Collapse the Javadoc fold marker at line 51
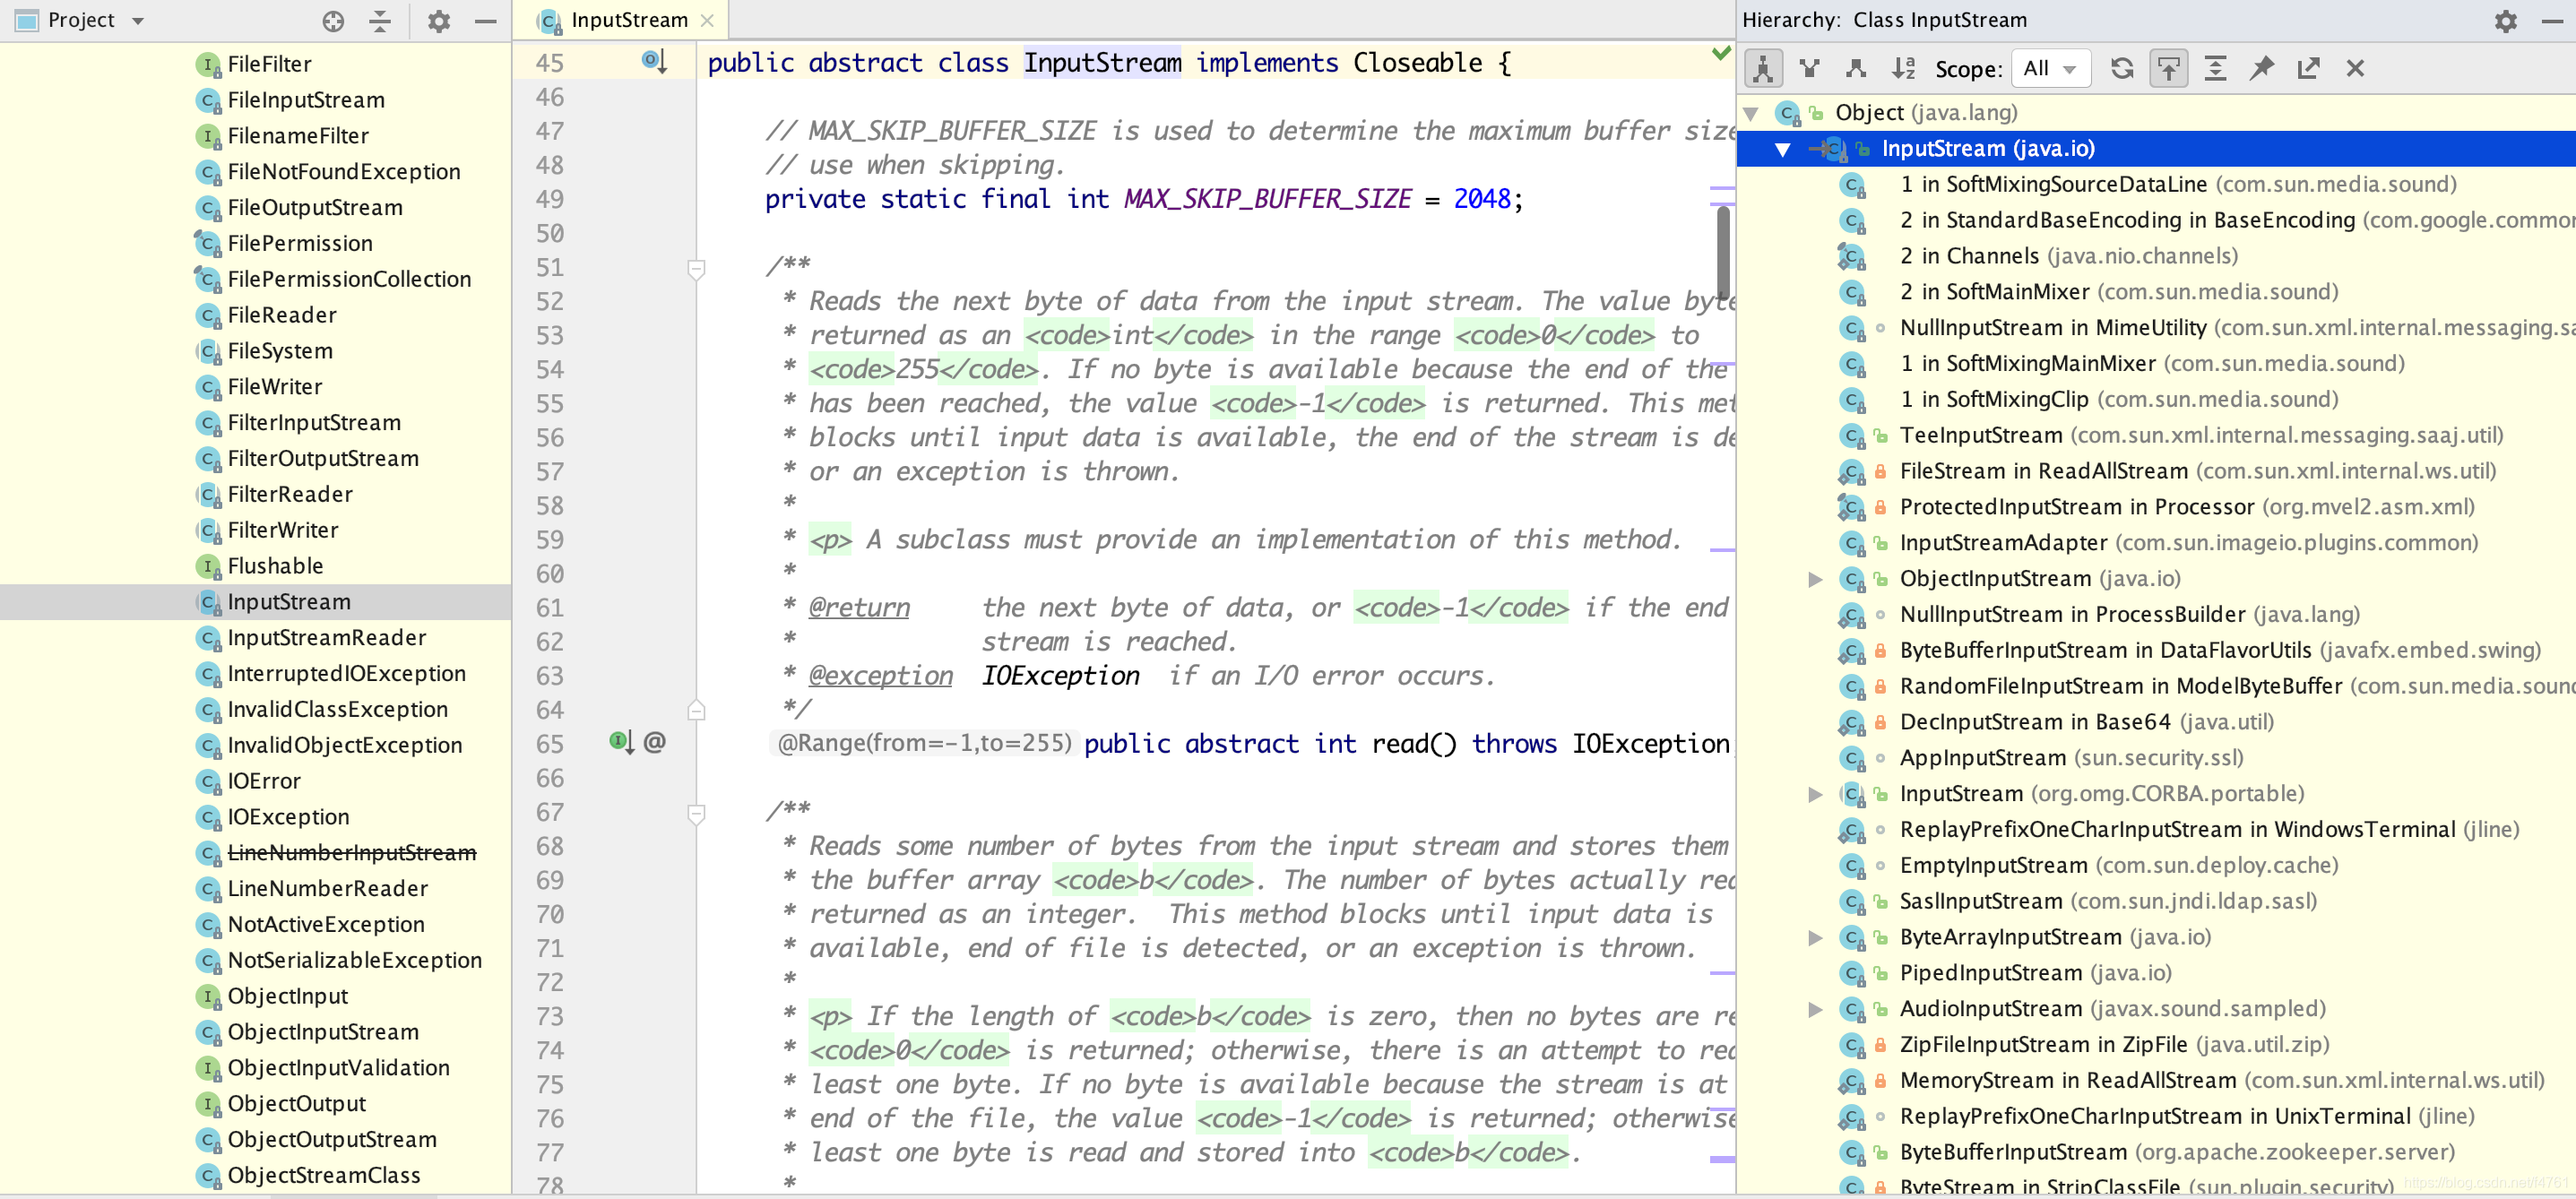This screenshot has width=2576, height=1199. tap(697, 268)
